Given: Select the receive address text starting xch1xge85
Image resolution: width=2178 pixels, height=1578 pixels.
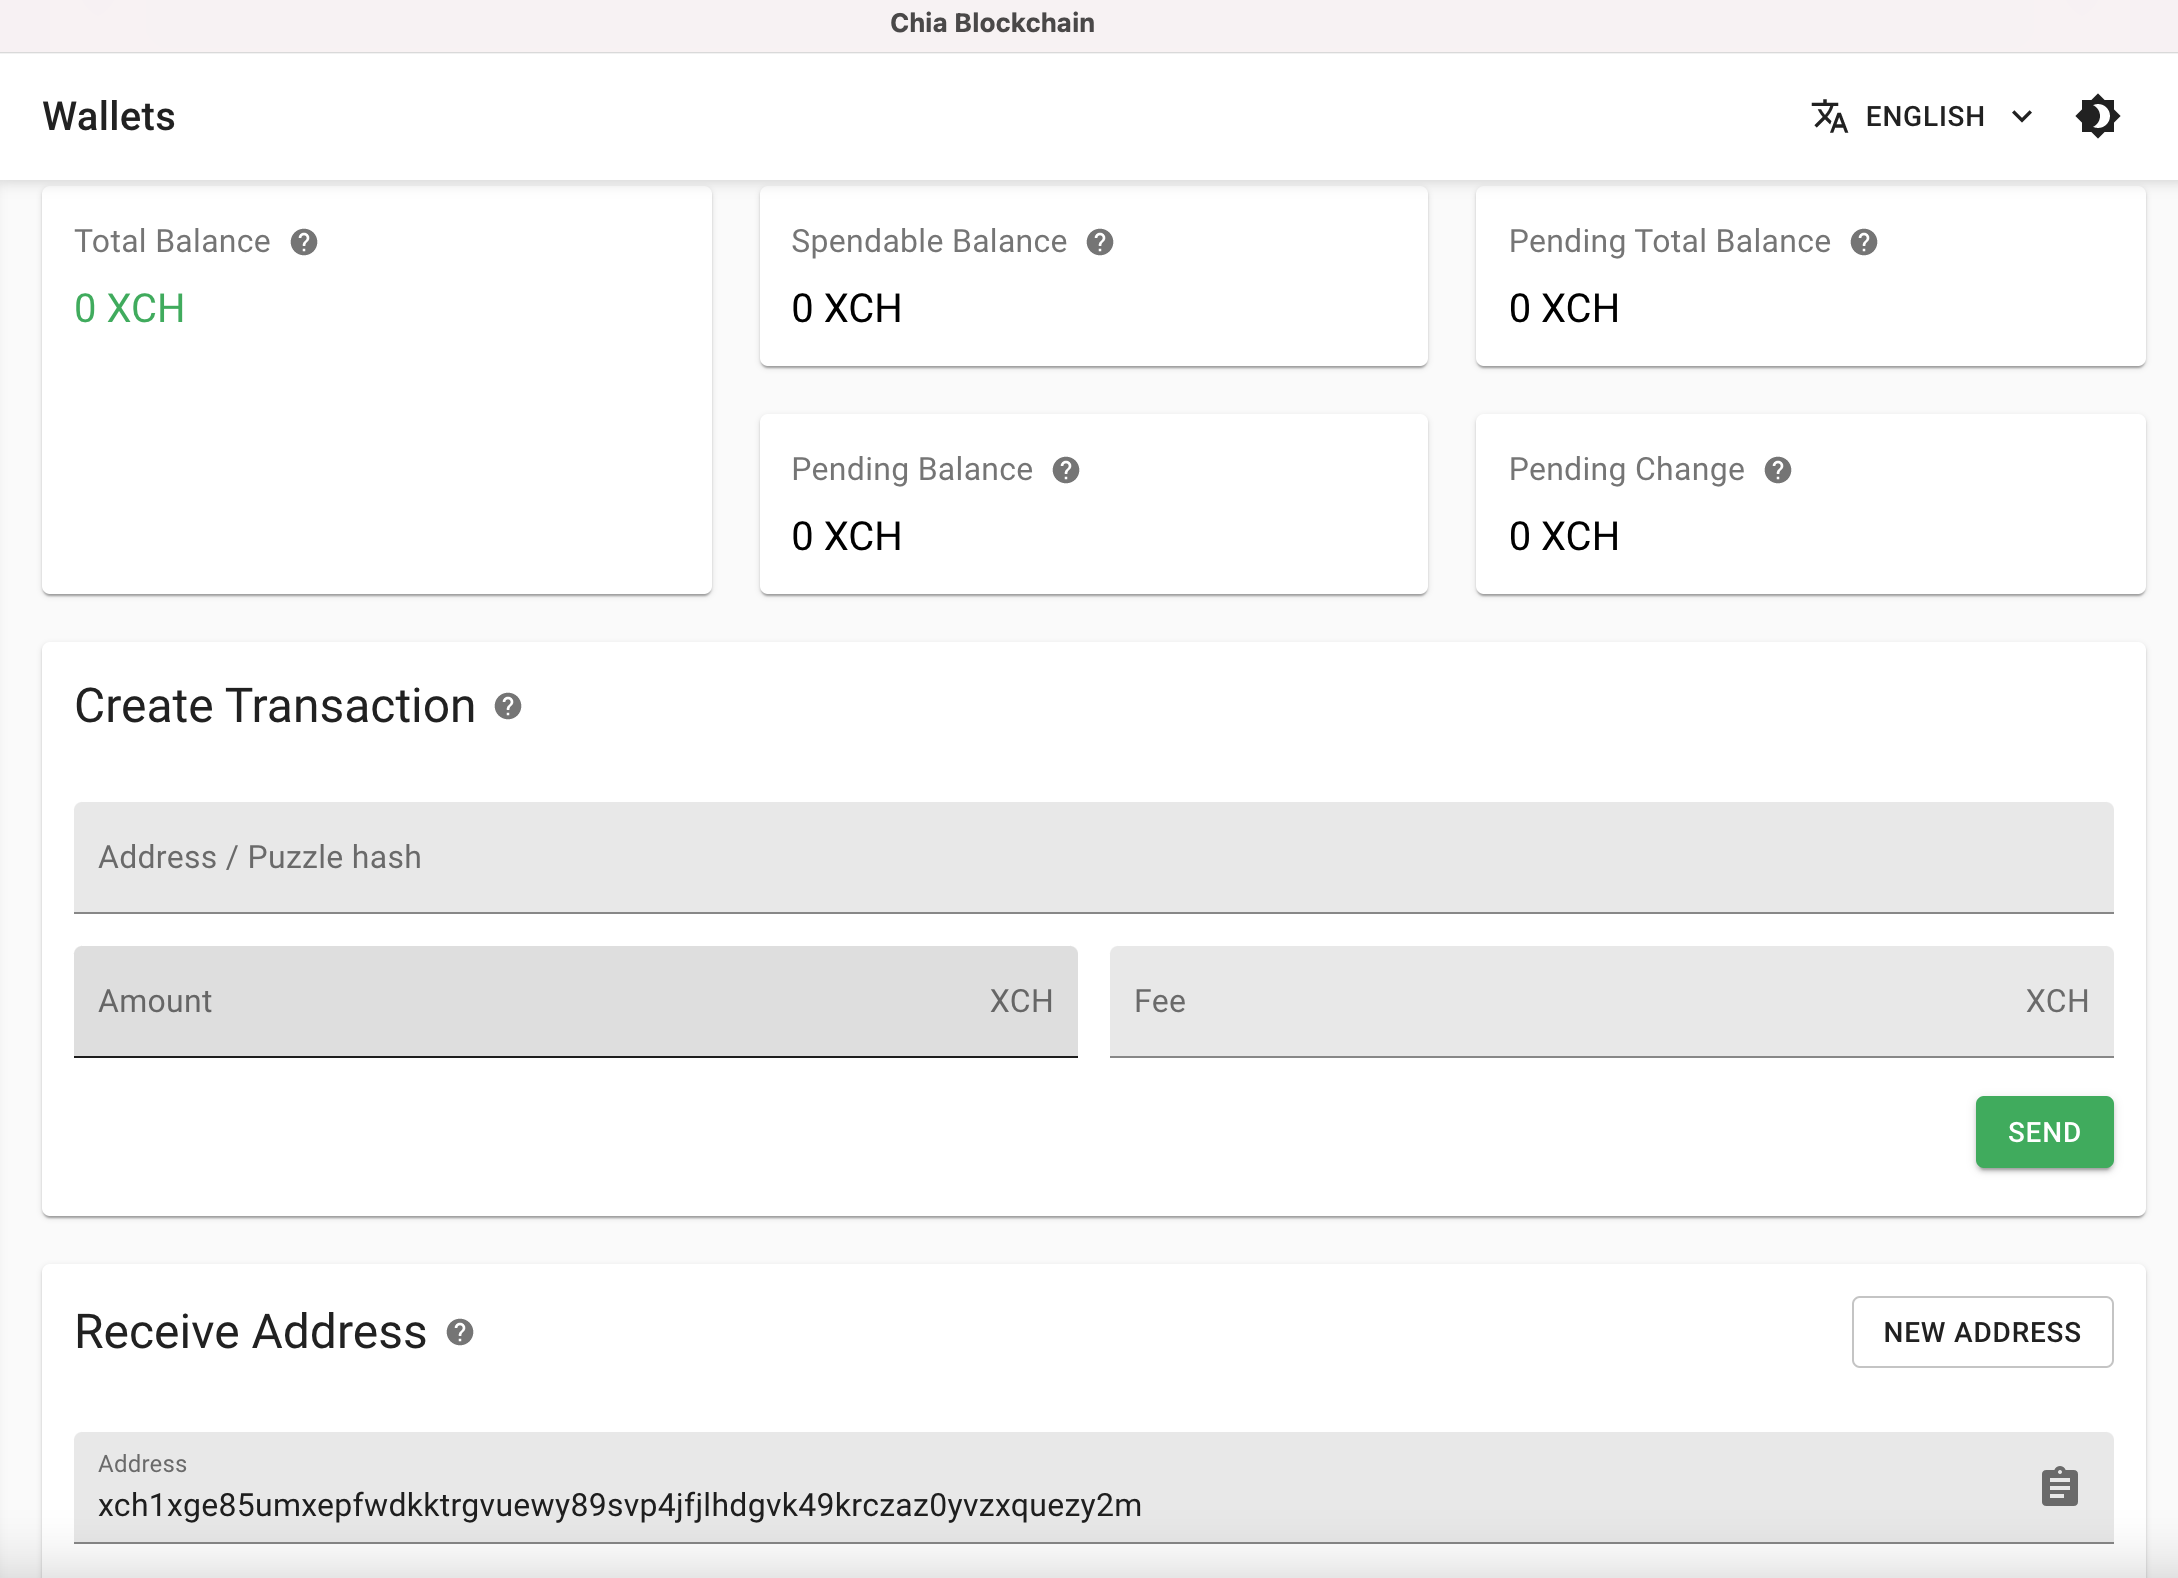Looking at the screenshot, I should [x=619, y=1505].
